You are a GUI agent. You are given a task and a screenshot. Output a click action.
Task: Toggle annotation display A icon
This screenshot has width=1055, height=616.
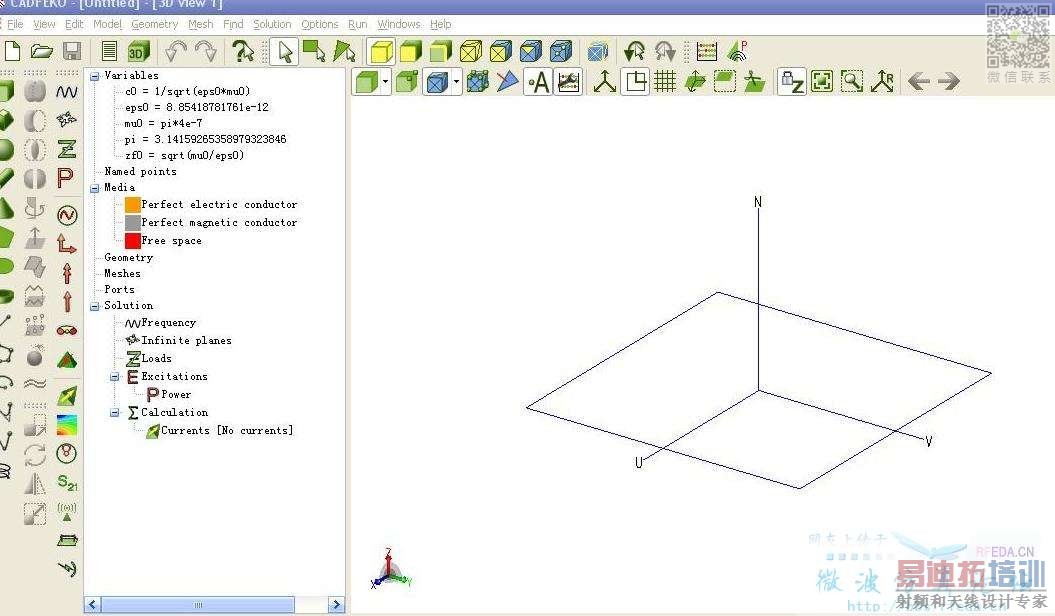click(538, 82)
